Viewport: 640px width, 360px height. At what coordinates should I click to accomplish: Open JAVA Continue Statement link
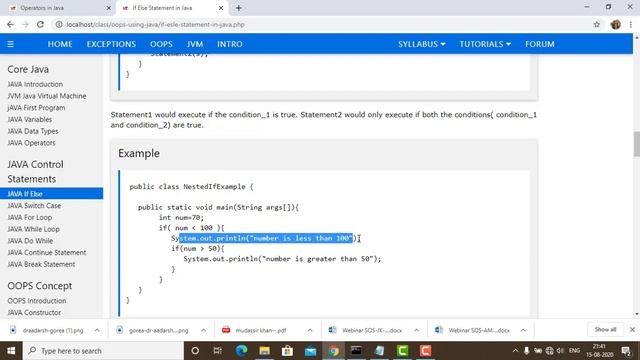[47, 253]
